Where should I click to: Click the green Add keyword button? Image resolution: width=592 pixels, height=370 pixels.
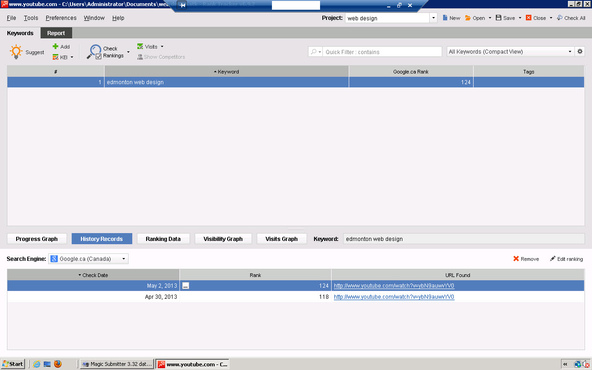[61, 46]
